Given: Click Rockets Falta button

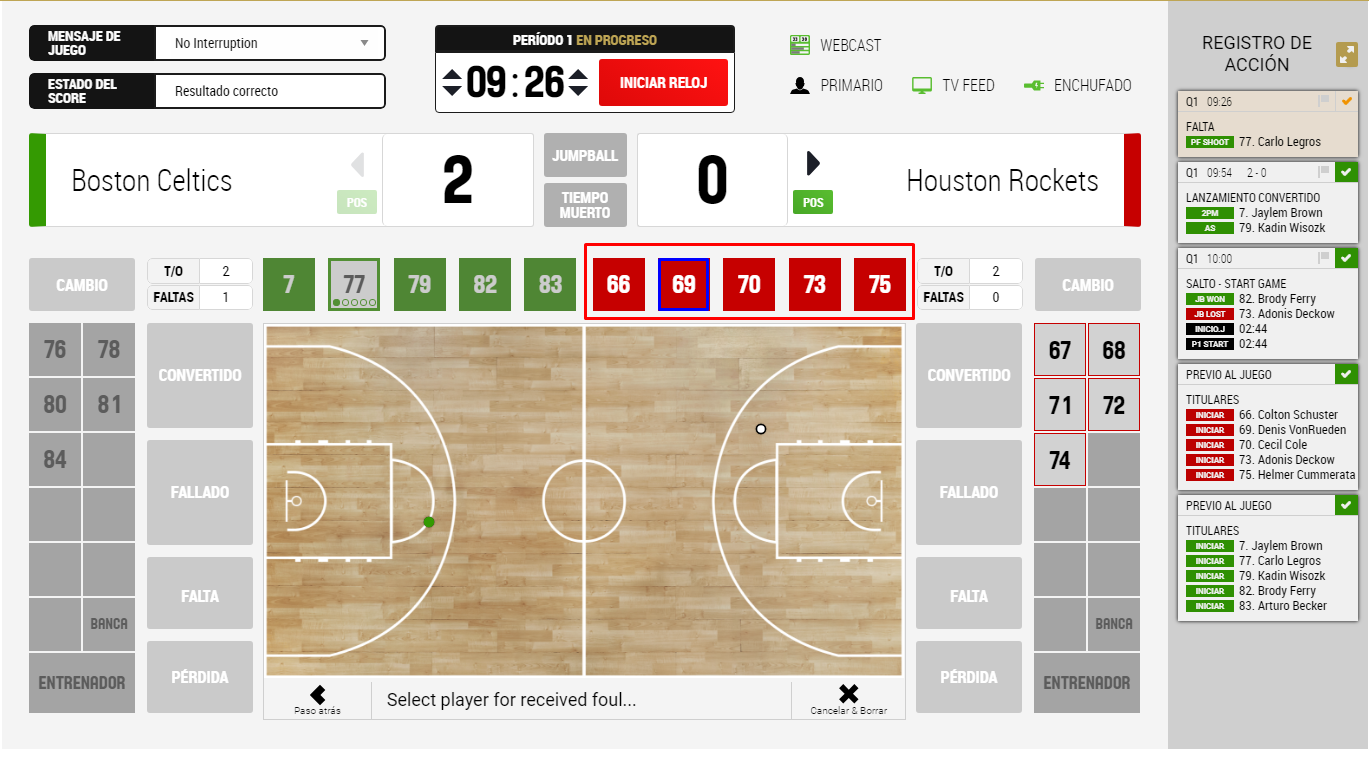Looking at the screenshot, I should coord(969,595).
